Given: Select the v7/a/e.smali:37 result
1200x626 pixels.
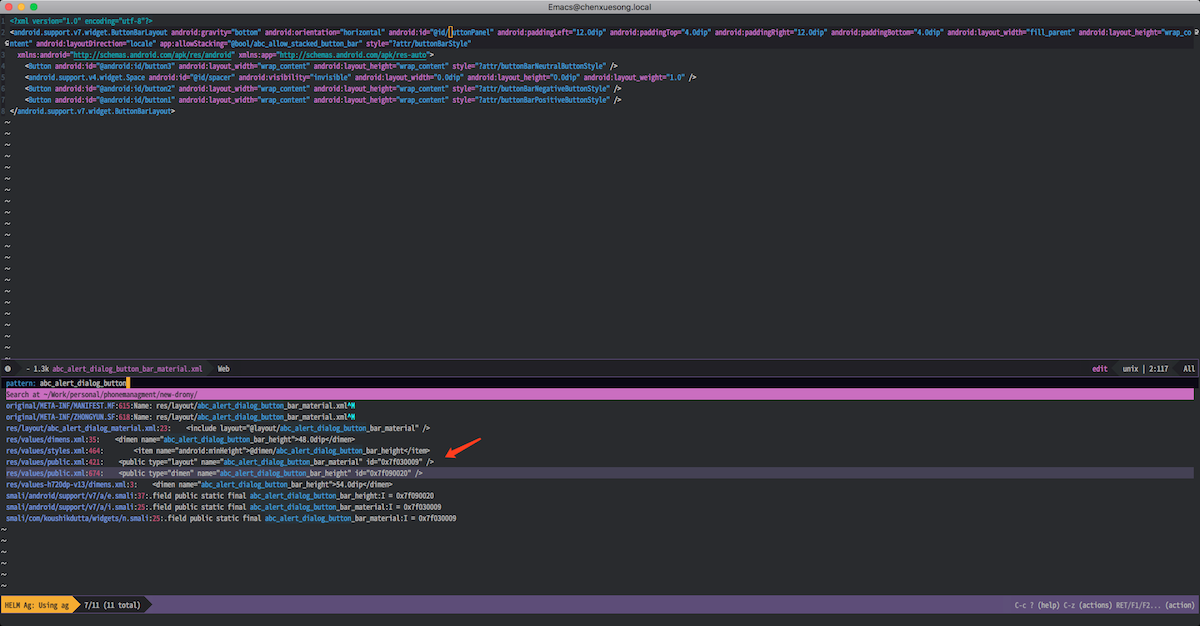Looking at the screenshot, I should (219, 495).
